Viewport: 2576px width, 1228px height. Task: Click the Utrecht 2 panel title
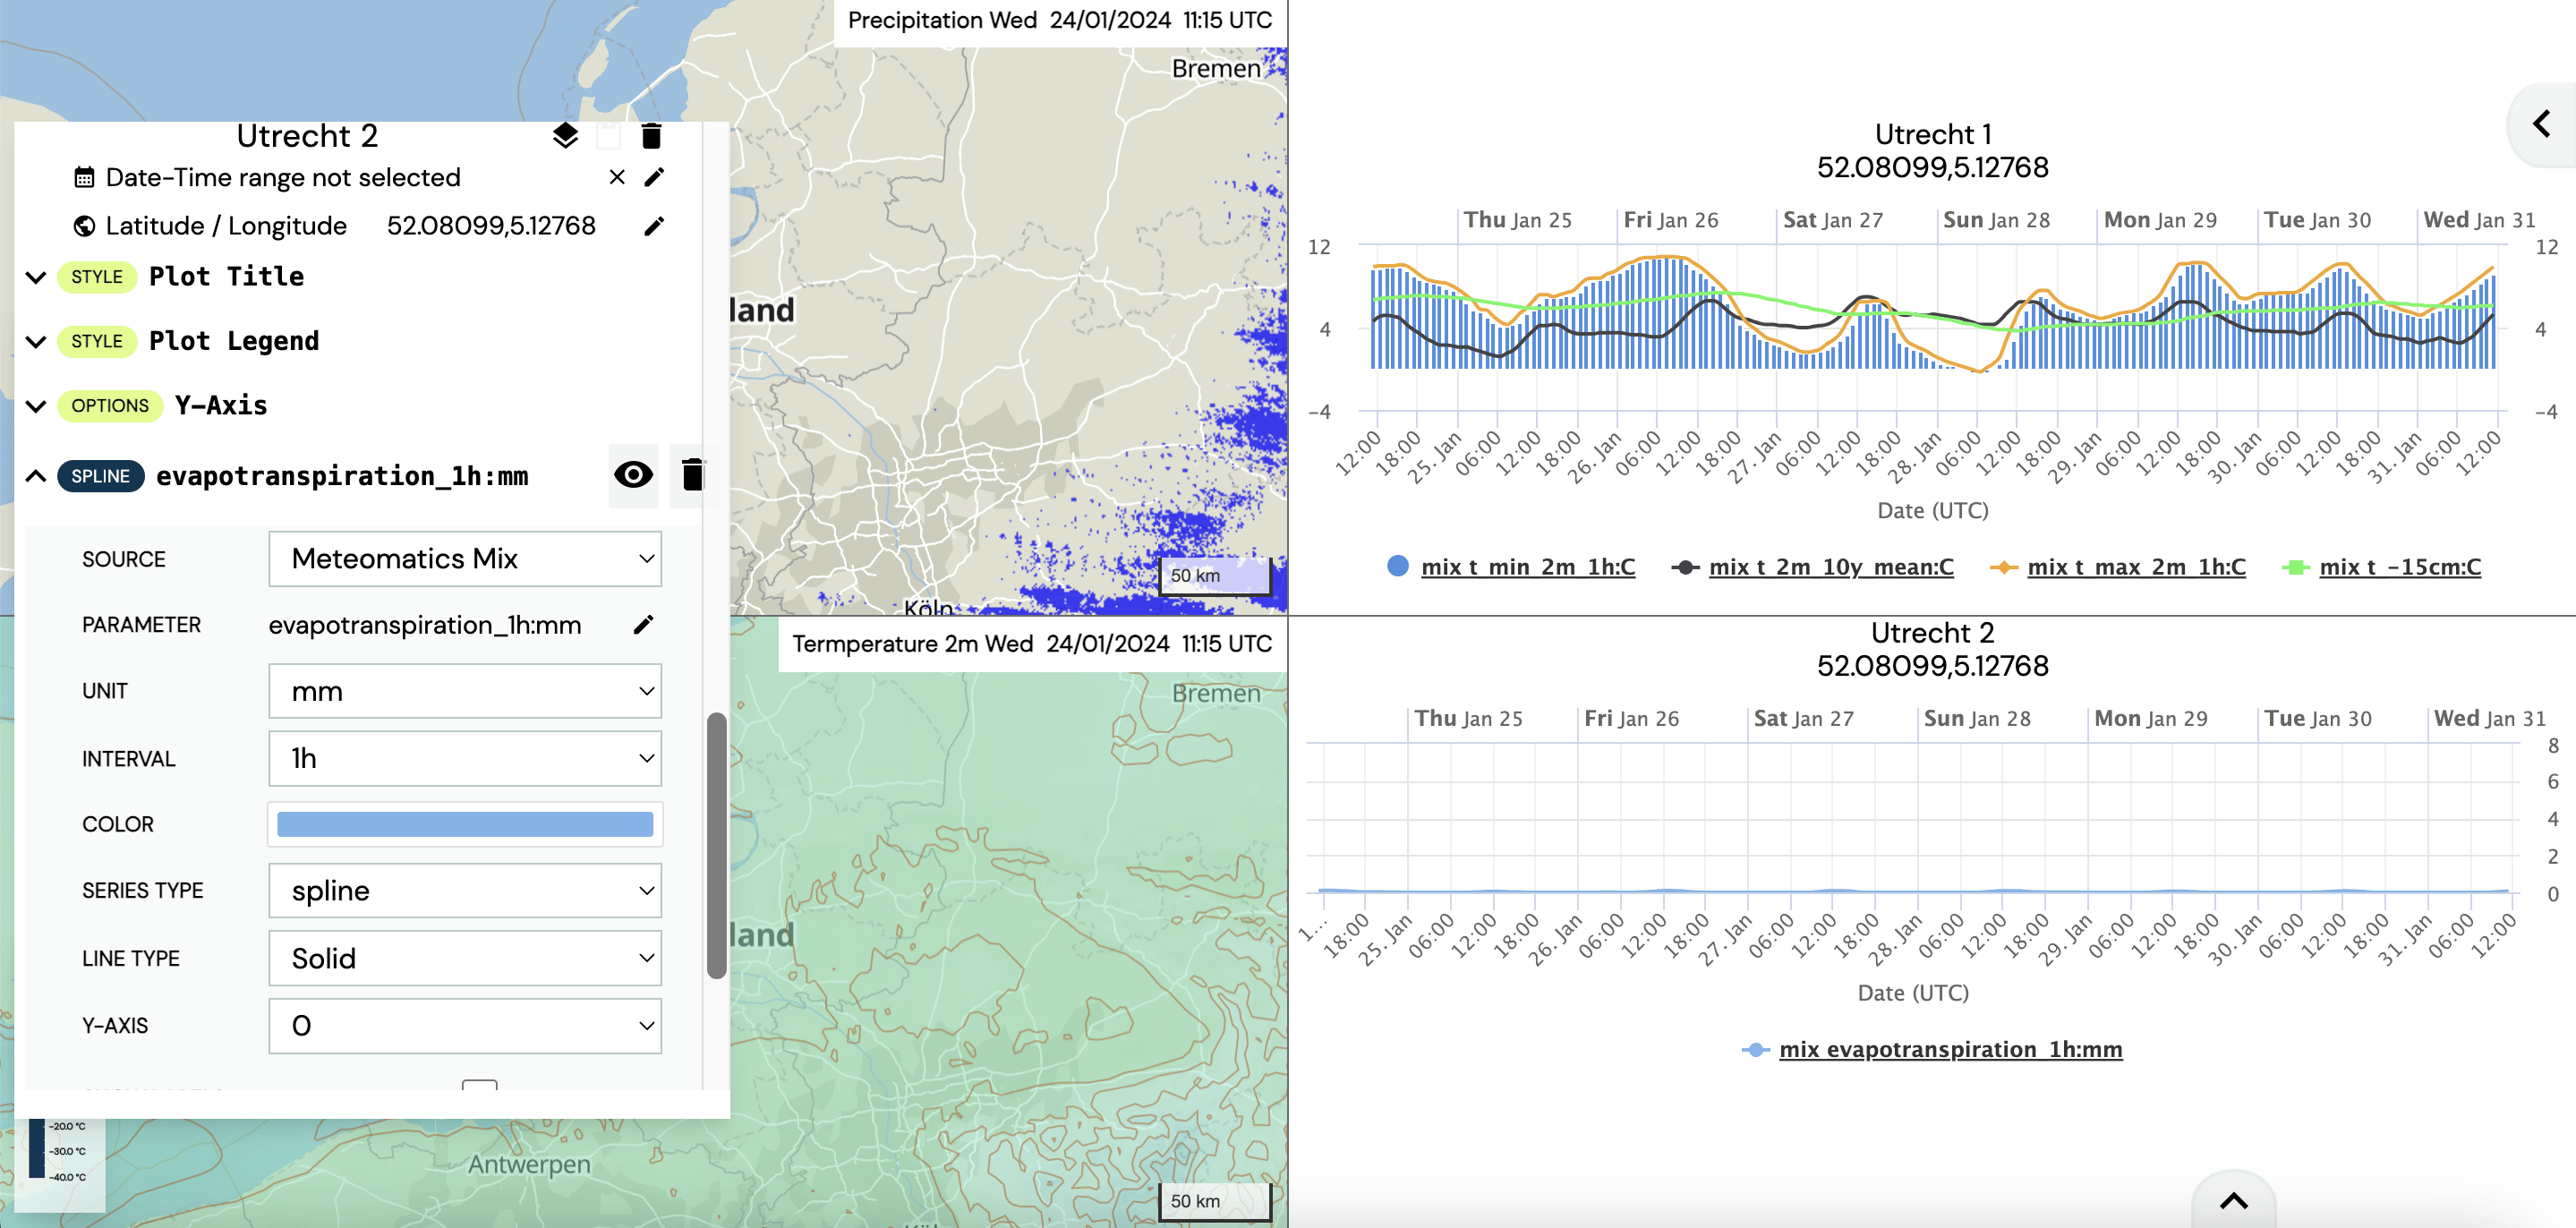click(307, 136)
